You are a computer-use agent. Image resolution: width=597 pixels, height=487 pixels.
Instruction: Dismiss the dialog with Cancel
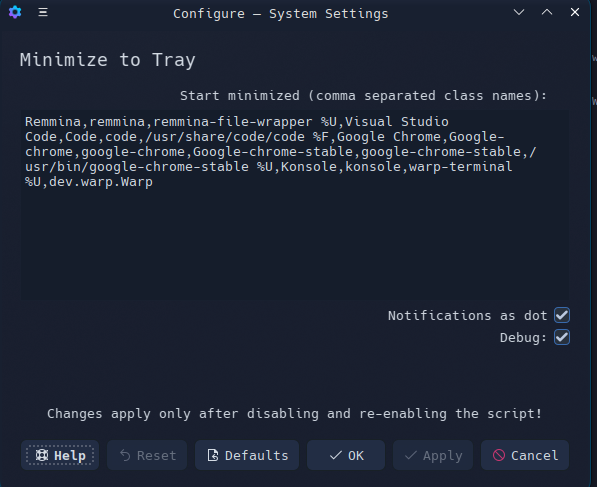click(x=525, y=455)
